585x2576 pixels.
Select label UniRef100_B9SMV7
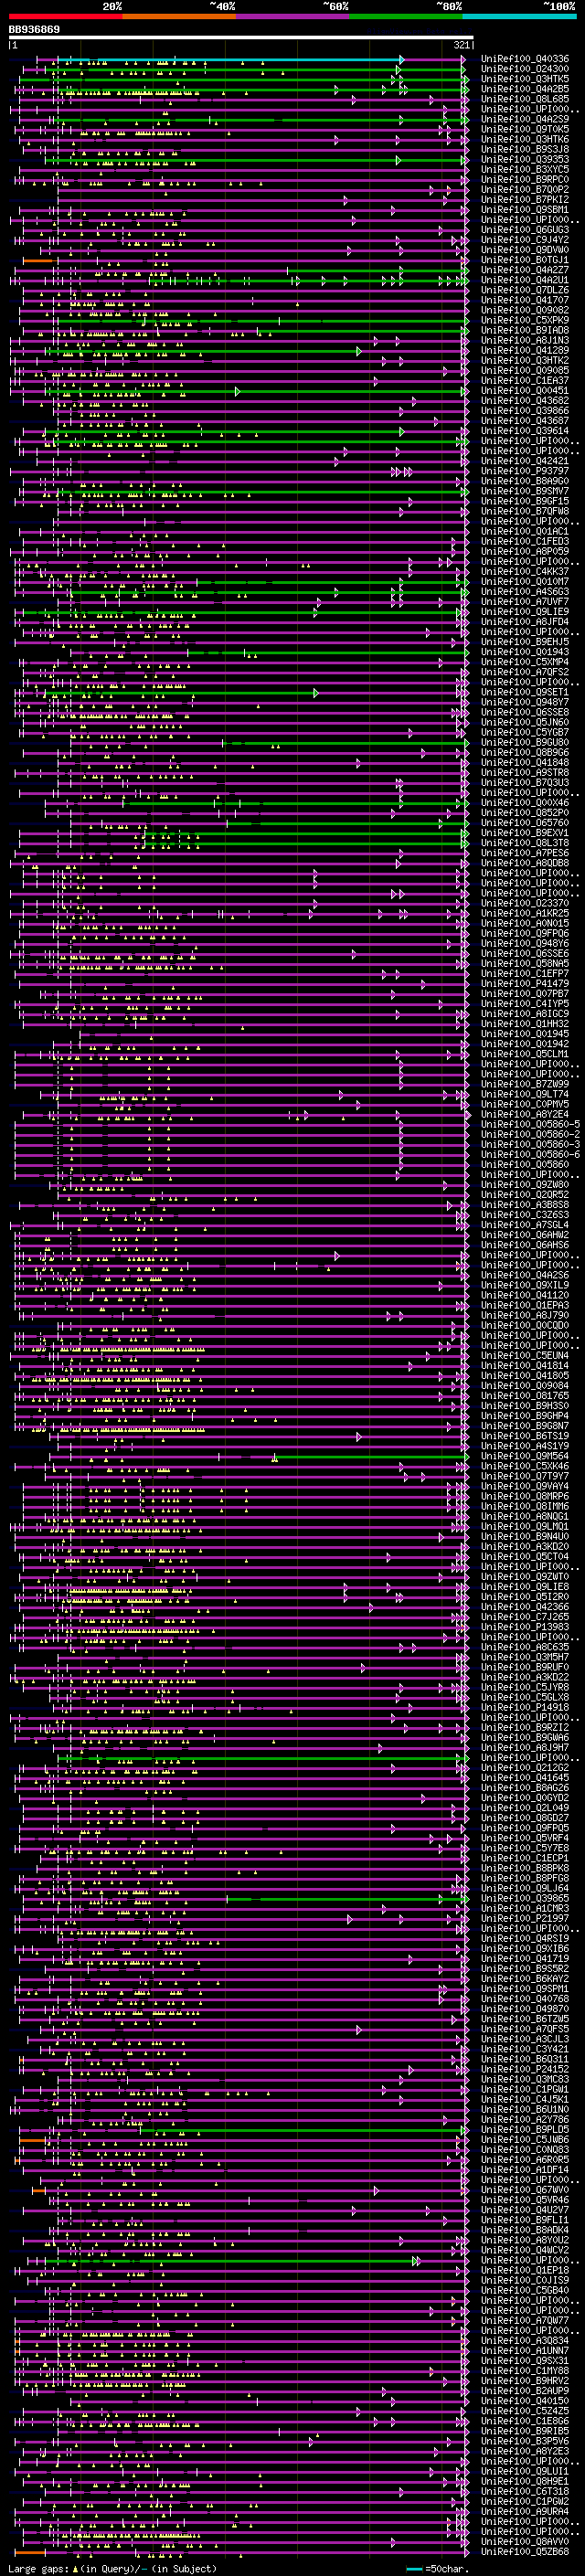tap(524, 491)
